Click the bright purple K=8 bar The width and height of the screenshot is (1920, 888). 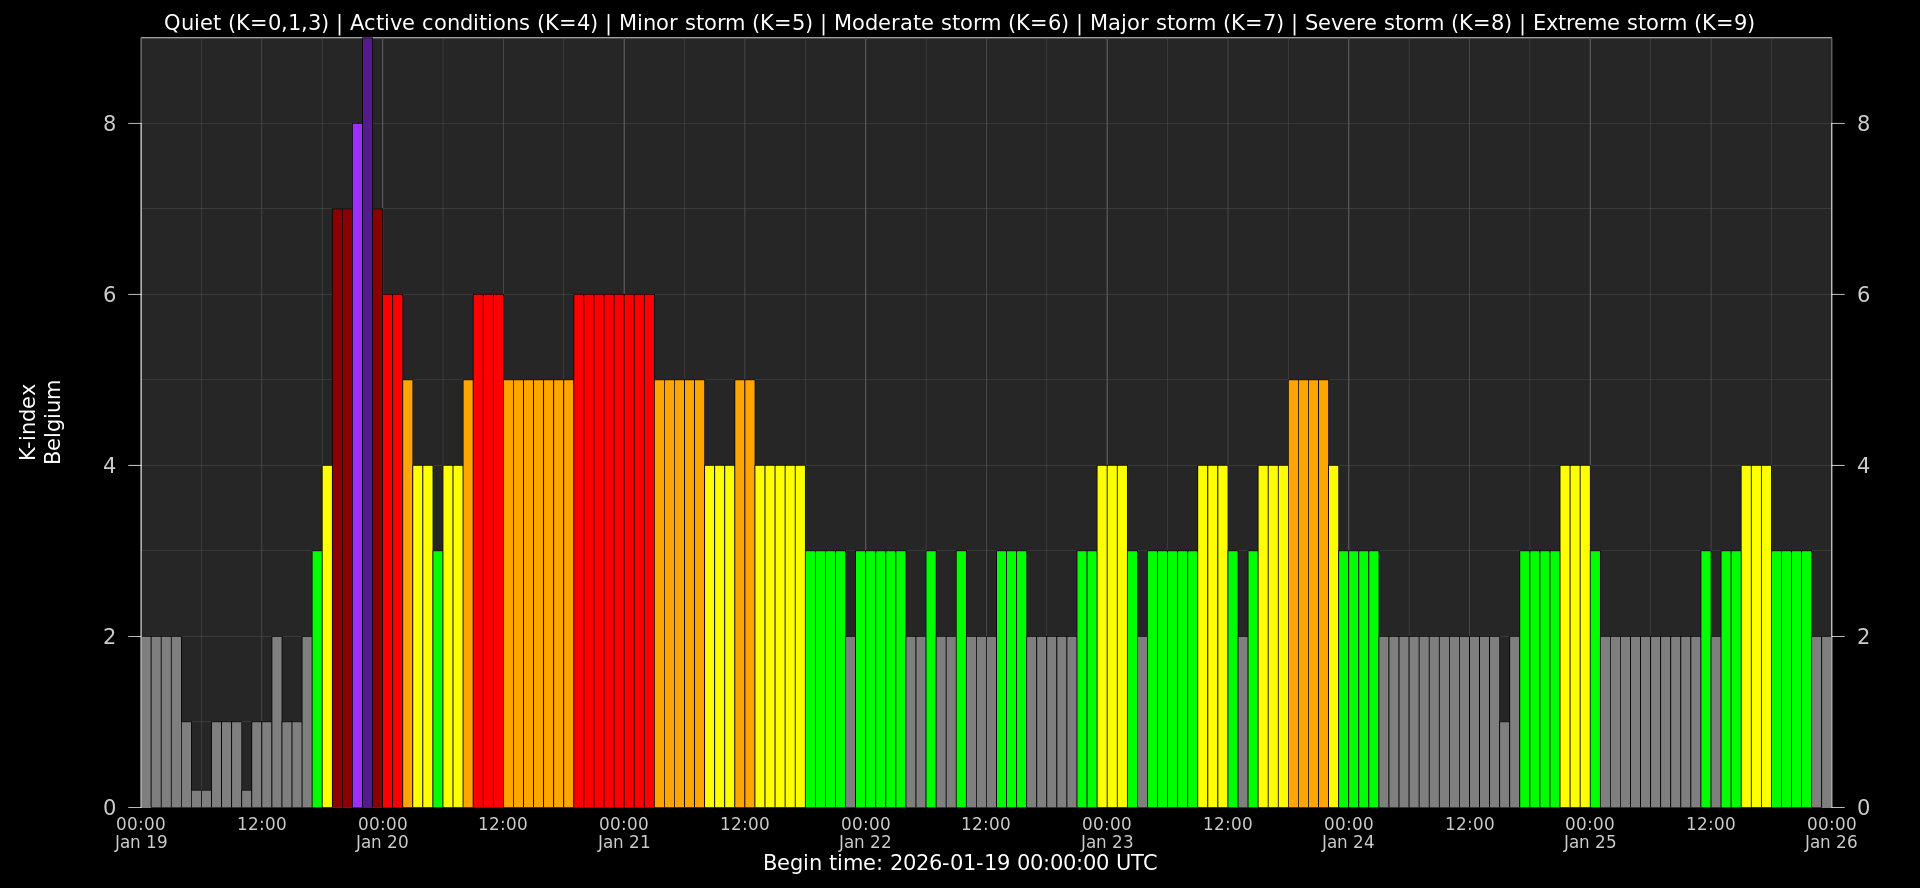click(x=357, y=465)
